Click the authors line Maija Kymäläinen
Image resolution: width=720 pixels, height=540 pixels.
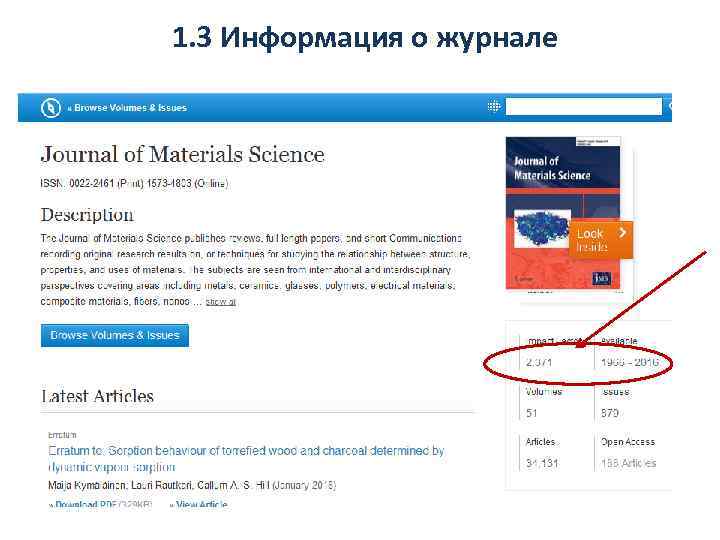192,485
